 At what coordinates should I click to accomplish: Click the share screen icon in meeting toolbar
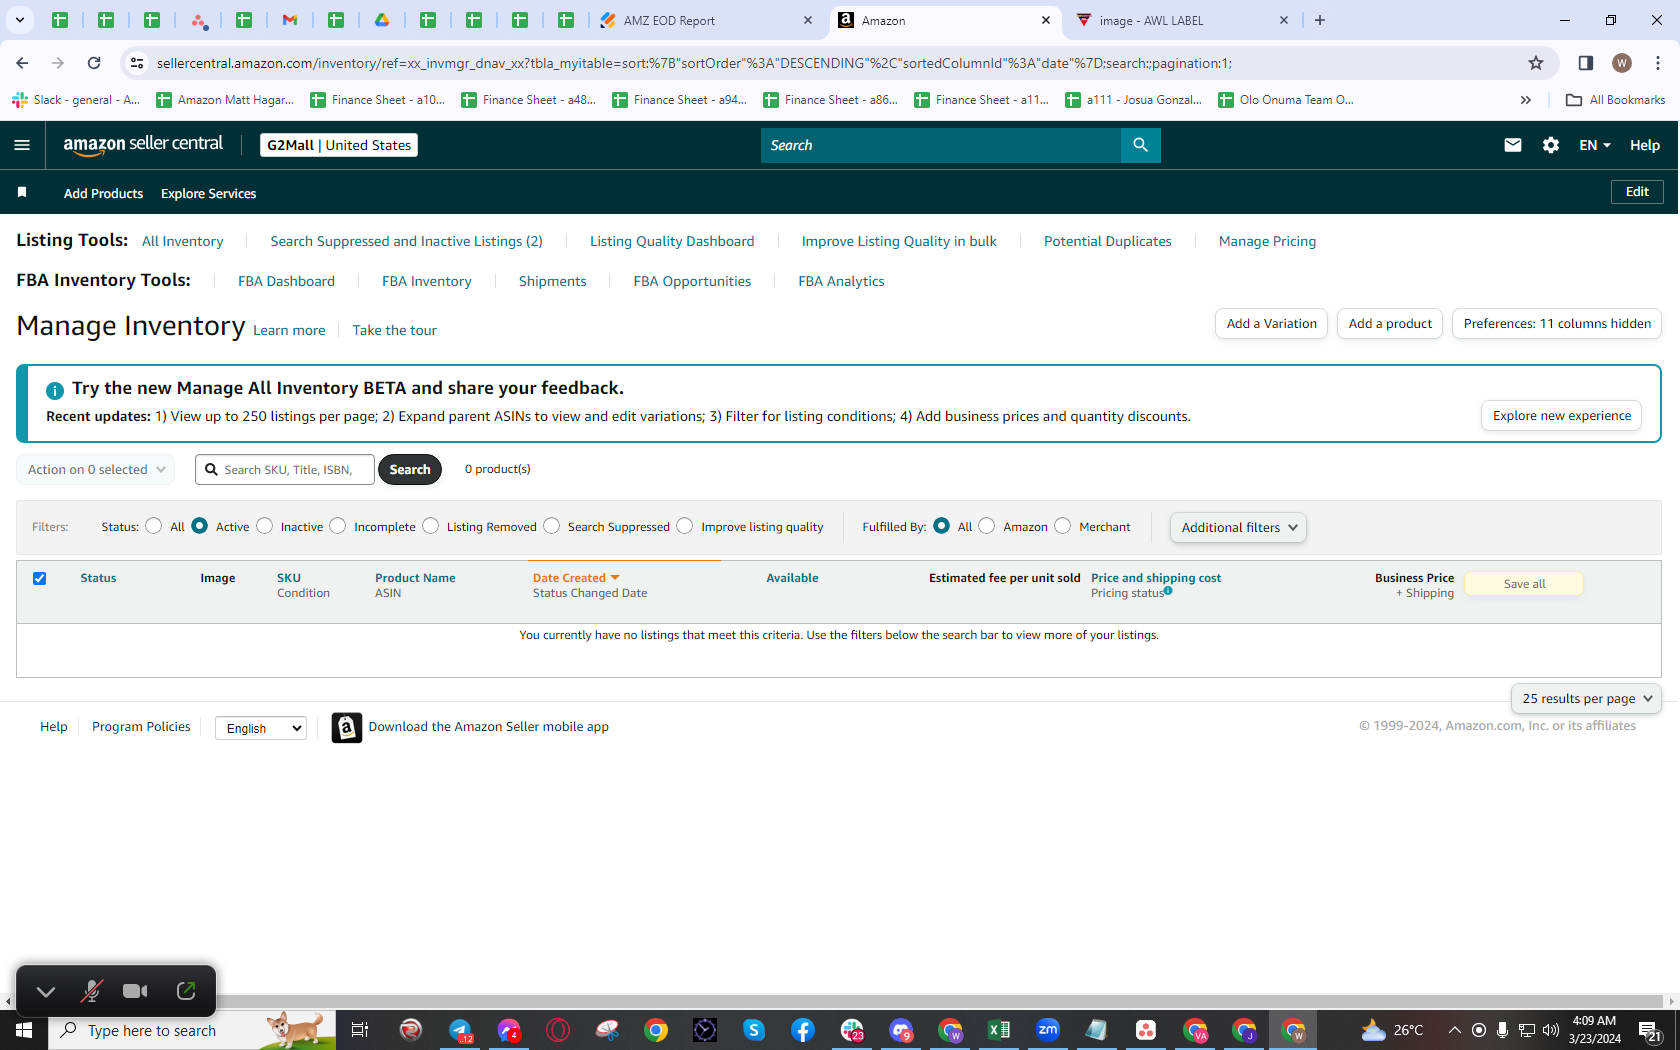186,991
